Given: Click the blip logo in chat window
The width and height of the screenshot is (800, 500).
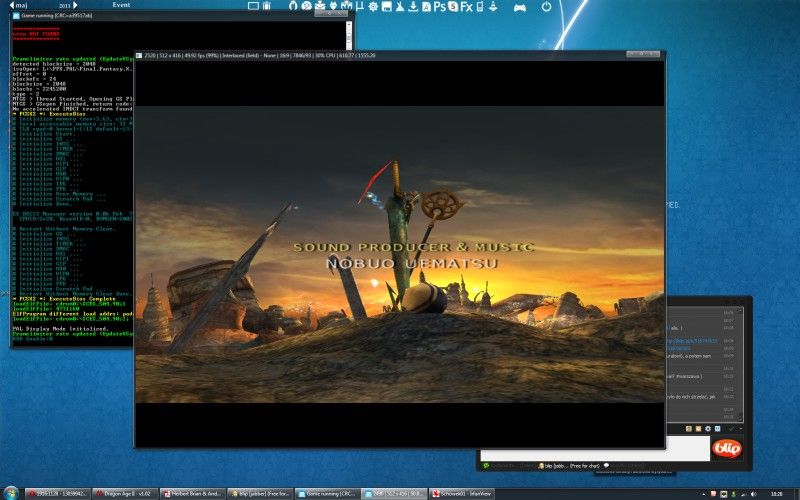Looking at the screenshot, I should [727, 448].
